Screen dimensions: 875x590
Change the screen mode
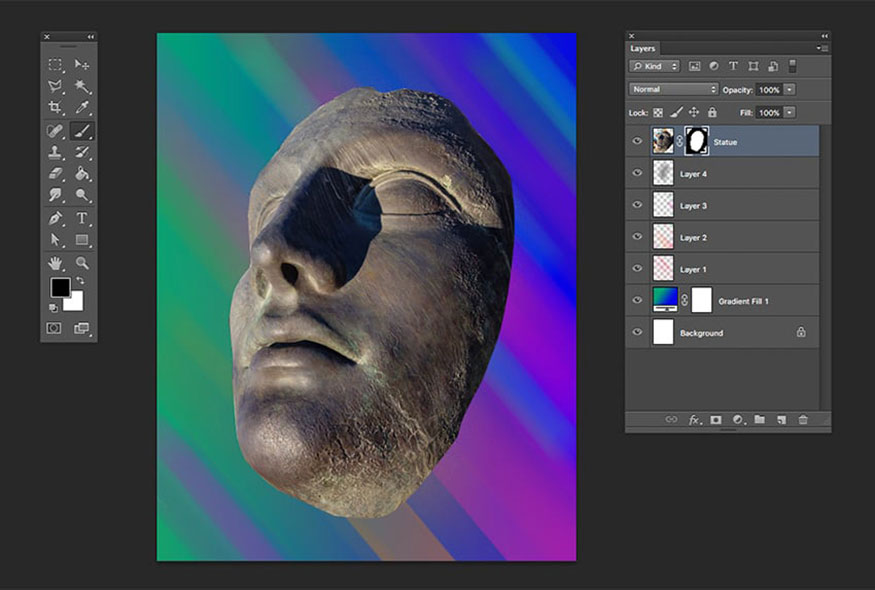pos(82,328)
